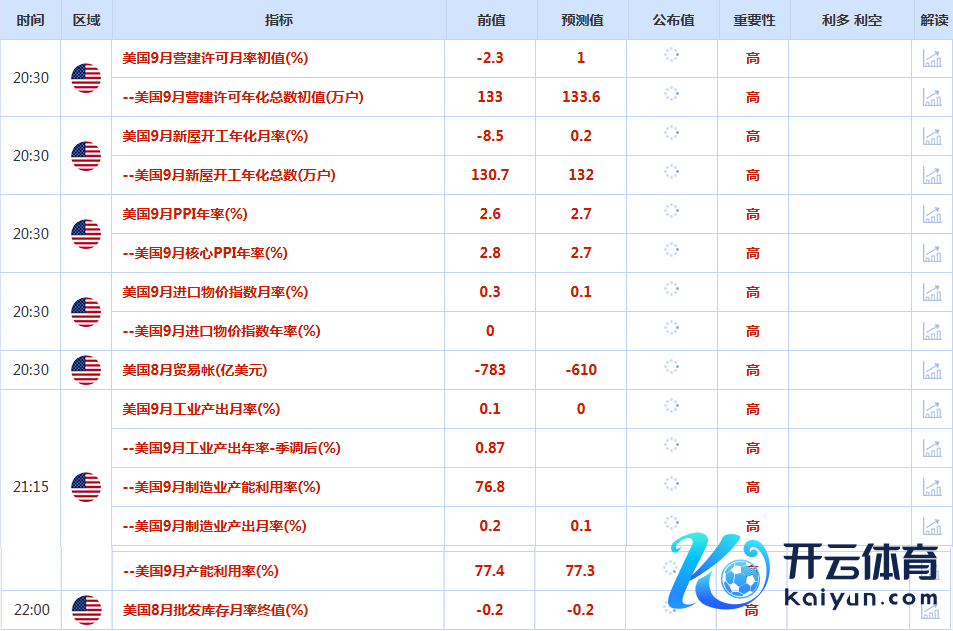This screenshot has width=953, height=631.
Task: Open chart icon for 美国9月进口物价指数年率 row
Action: [932, 331]
